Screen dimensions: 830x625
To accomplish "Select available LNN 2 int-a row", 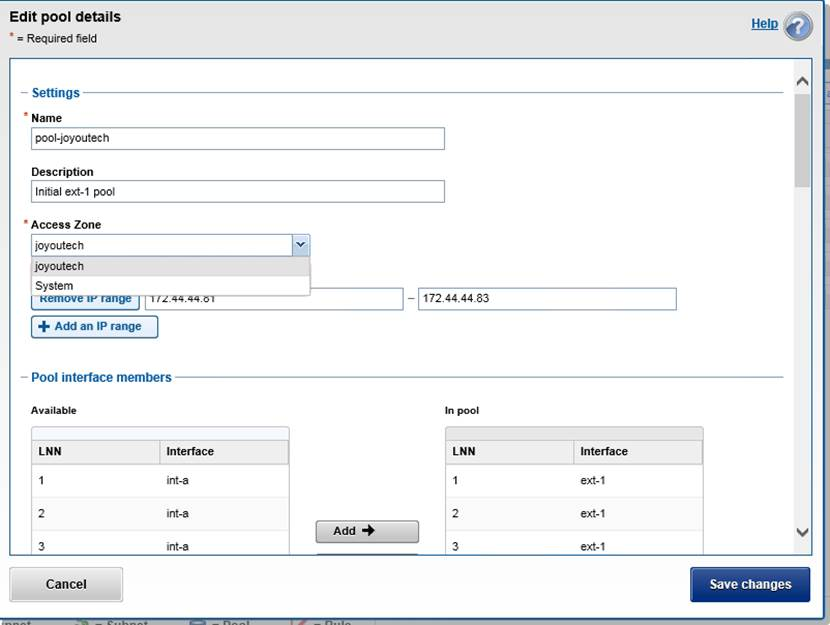I will pos(160,514).
